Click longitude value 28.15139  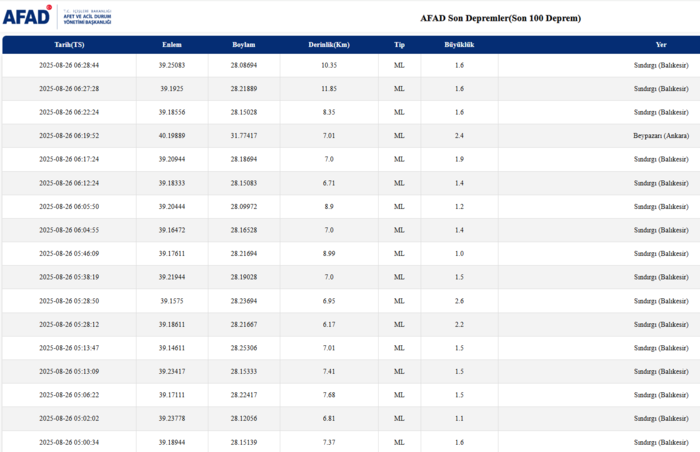(x=244, y=443)
